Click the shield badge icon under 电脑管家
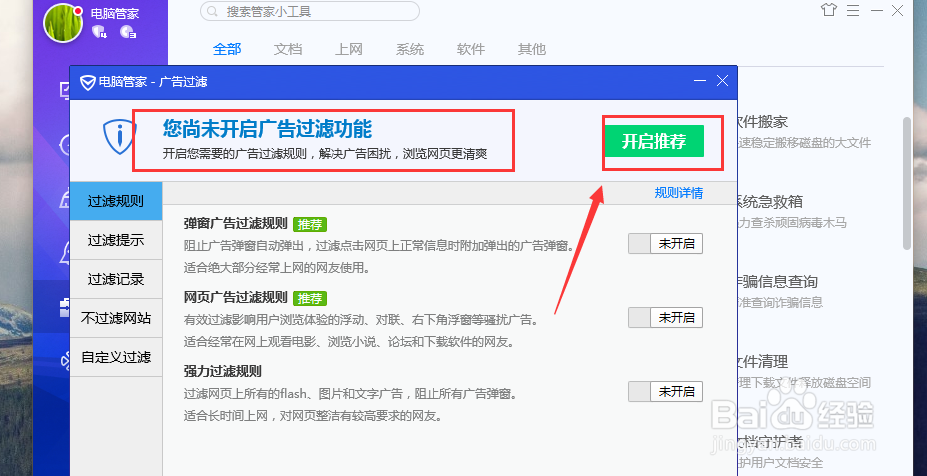 point(99,31)
